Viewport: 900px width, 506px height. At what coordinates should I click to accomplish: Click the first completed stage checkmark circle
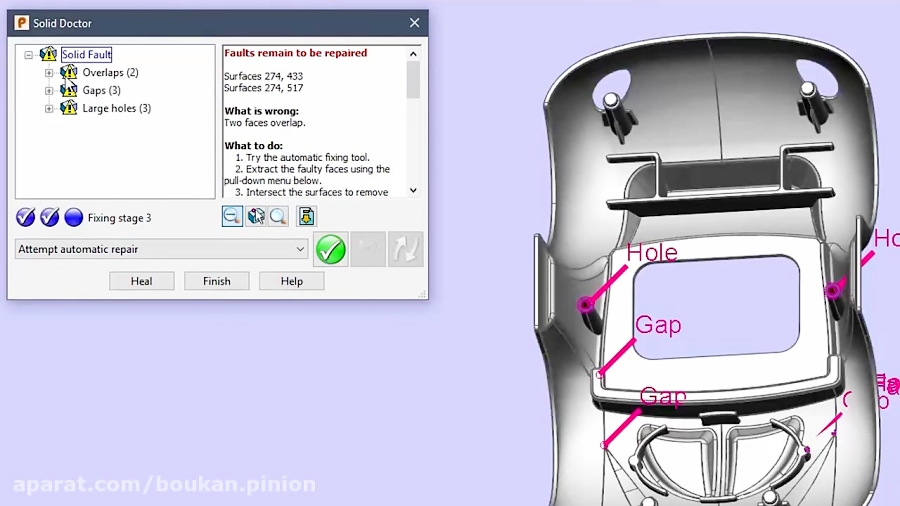pos(26,218)
